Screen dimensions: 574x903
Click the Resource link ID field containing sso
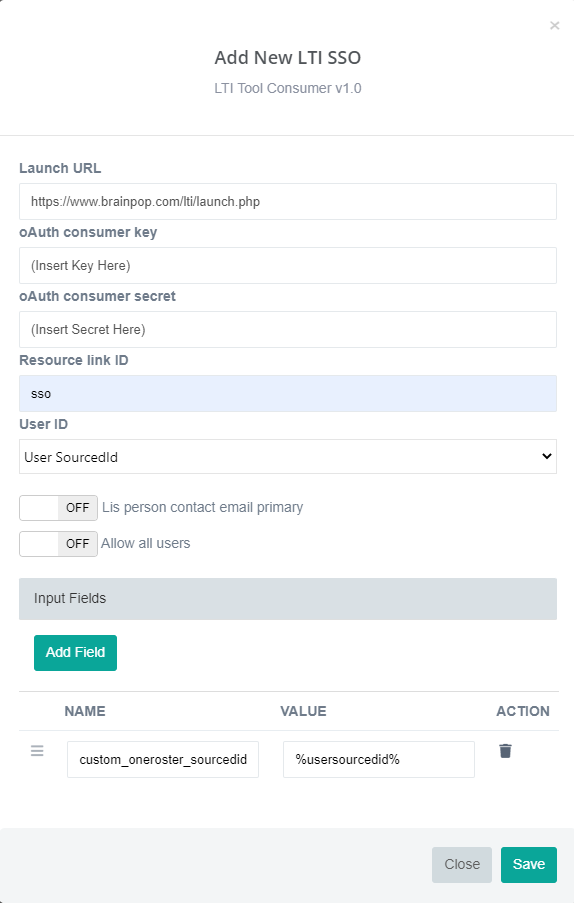pyautogui.click(x=288, y=393)
